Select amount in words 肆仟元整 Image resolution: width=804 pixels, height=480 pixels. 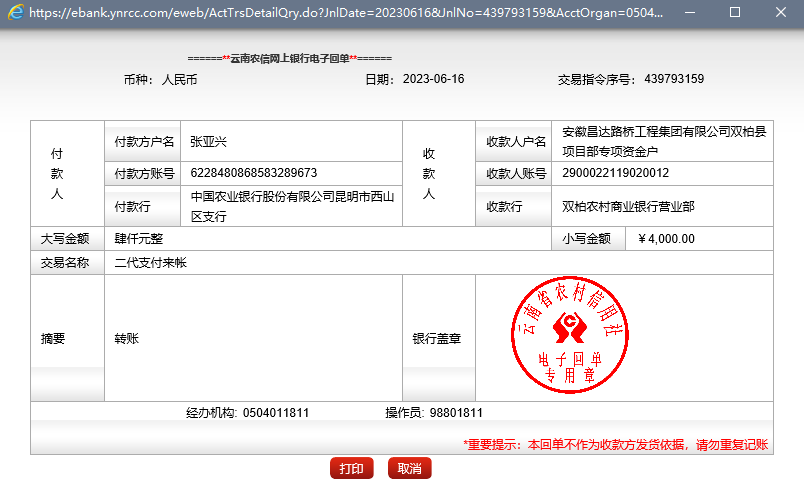(139, 239)
